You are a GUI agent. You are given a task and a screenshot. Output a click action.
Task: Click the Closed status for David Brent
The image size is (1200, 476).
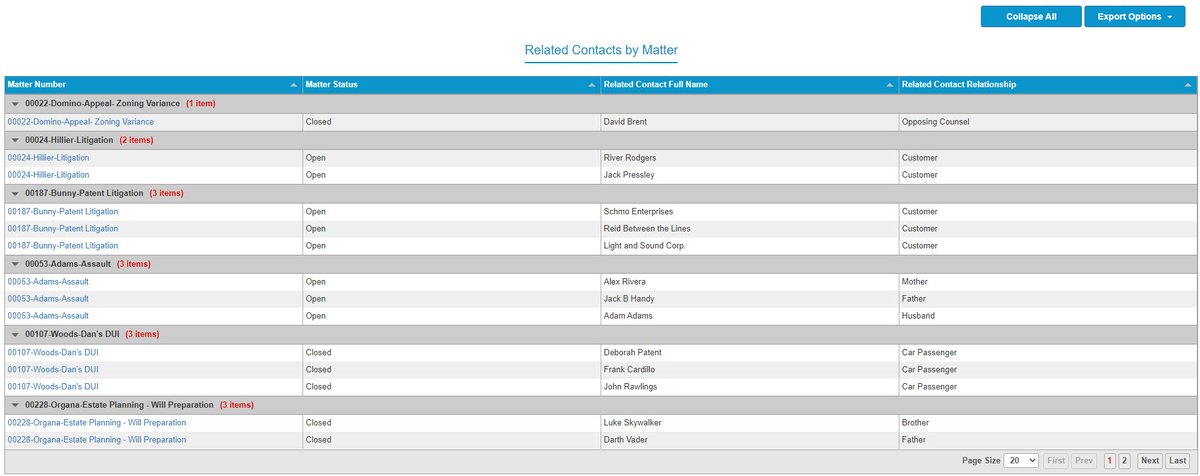click(451, 122)
